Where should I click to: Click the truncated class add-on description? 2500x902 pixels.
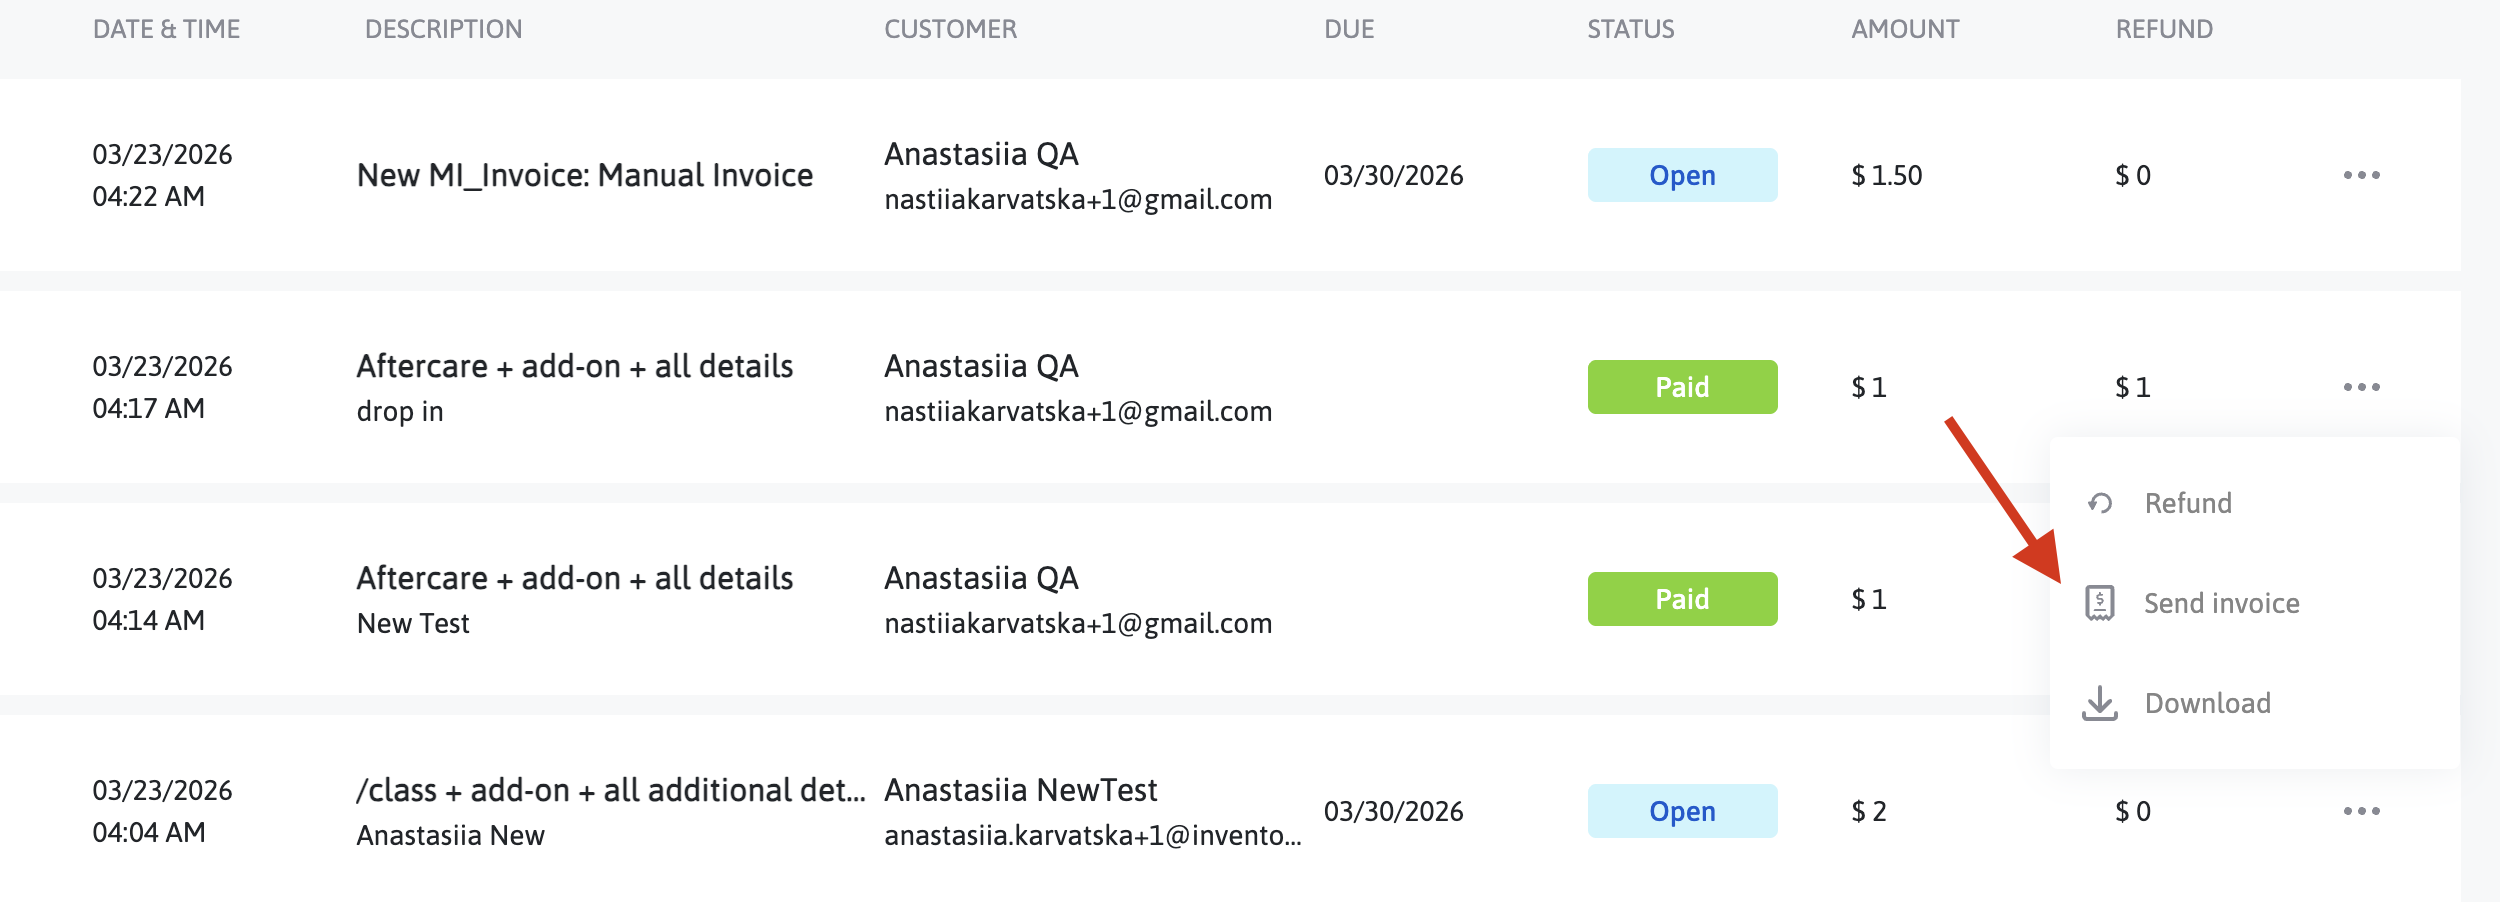[611, 790]
